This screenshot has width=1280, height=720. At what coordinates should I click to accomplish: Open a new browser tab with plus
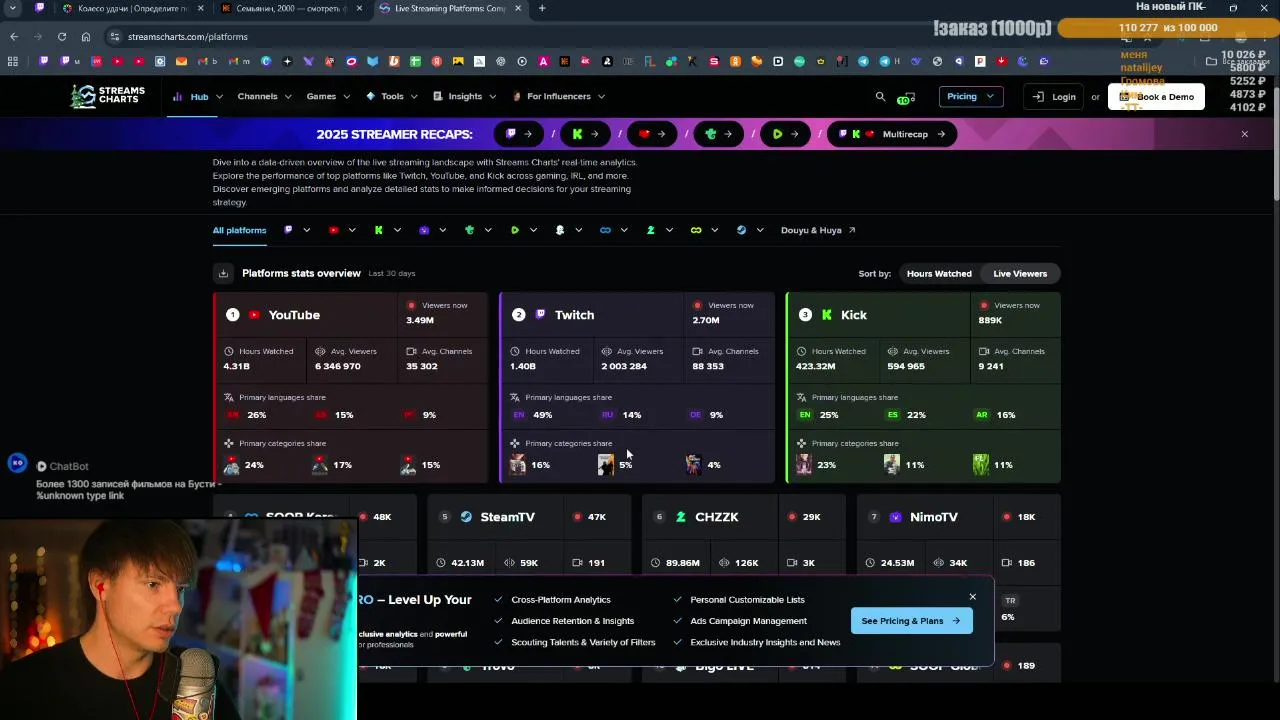(x=542, y=8)
